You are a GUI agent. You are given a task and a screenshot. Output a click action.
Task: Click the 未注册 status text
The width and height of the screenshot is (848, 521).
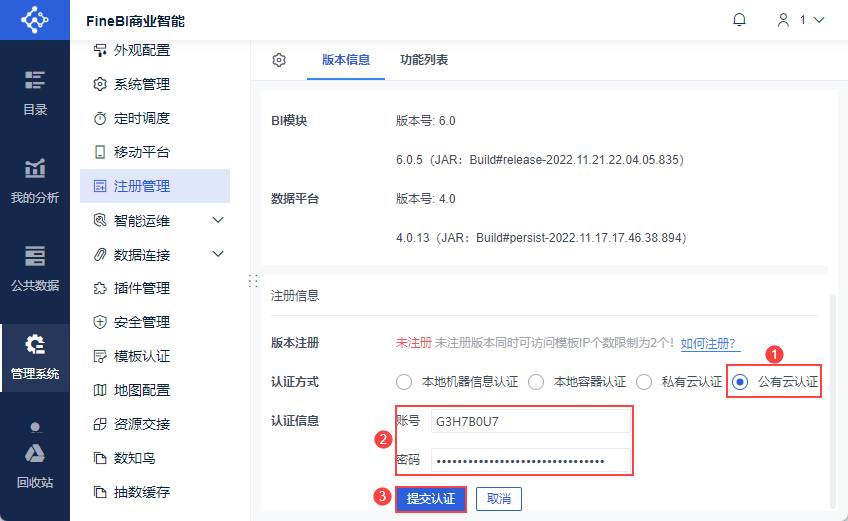coord(414,343)
